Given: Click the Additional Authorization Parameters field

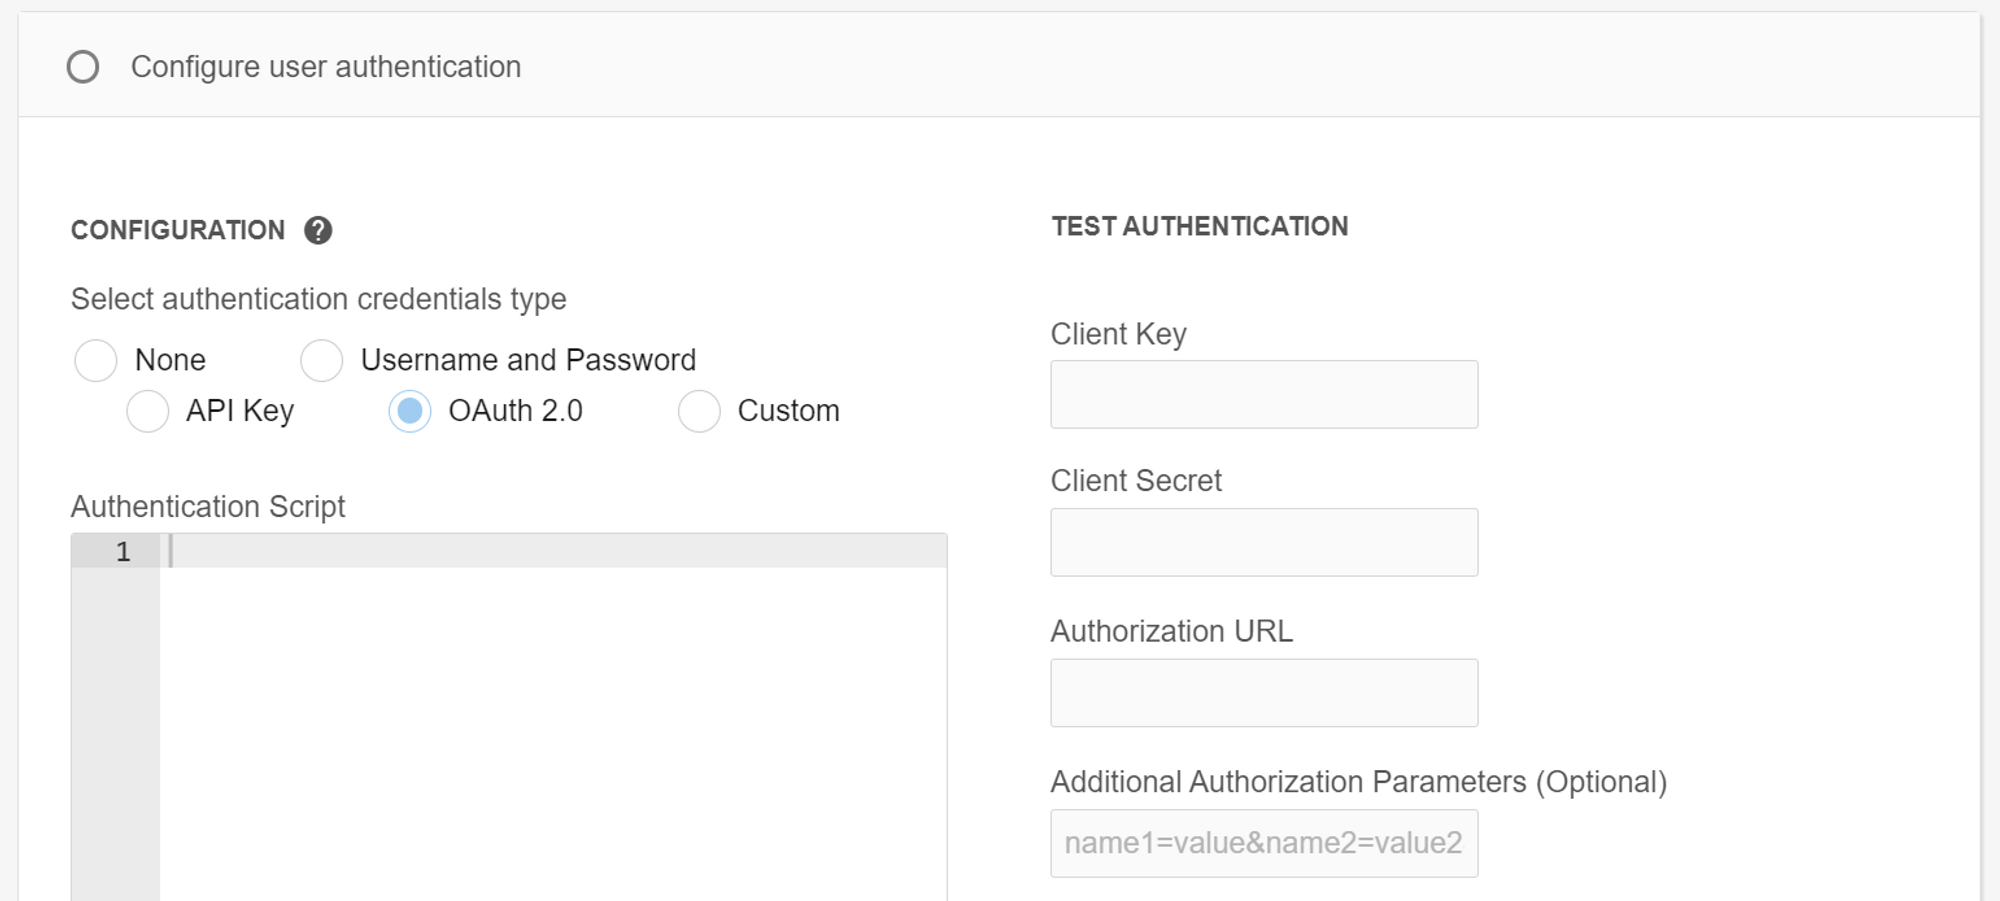Looking at the screenshot, I should pyautogui.click(x=1264, y=843).
